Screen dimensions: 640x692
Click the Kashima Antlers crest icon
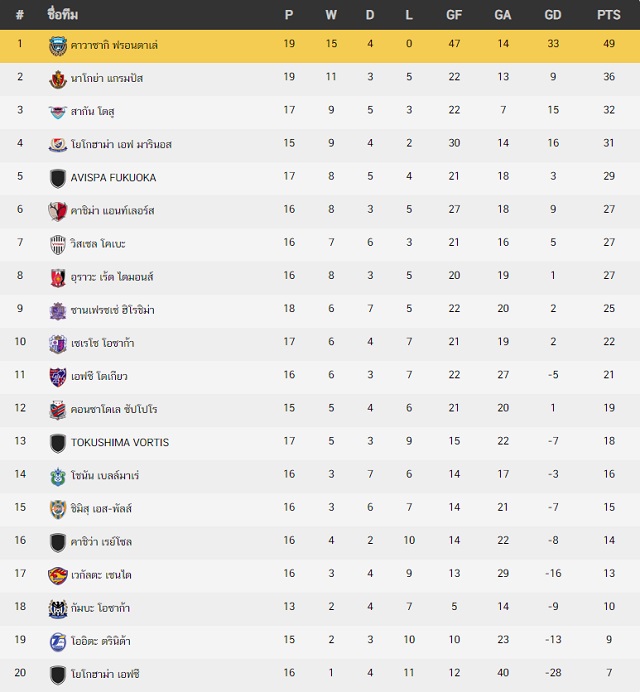58,211
